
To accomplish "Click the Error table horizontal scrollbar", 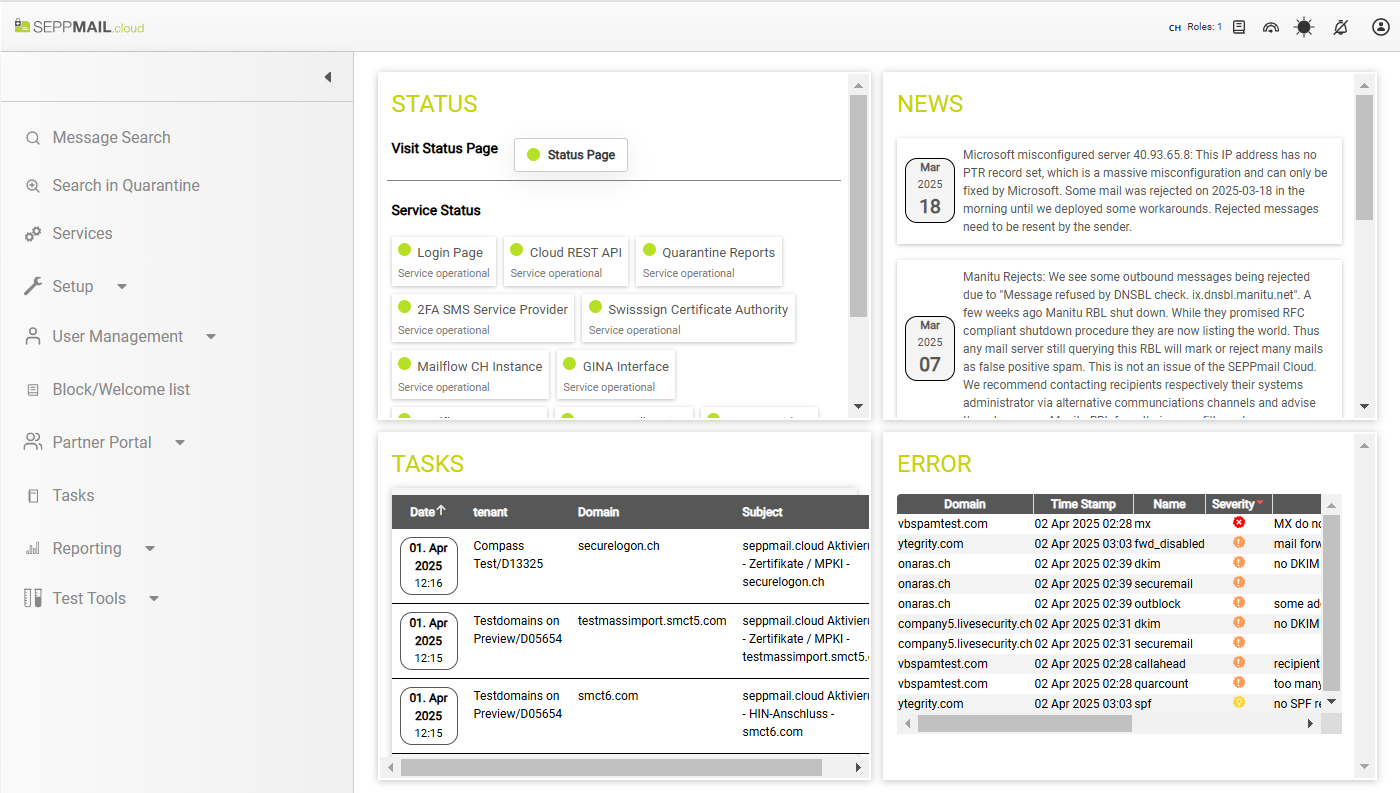I will [1025, 723].
